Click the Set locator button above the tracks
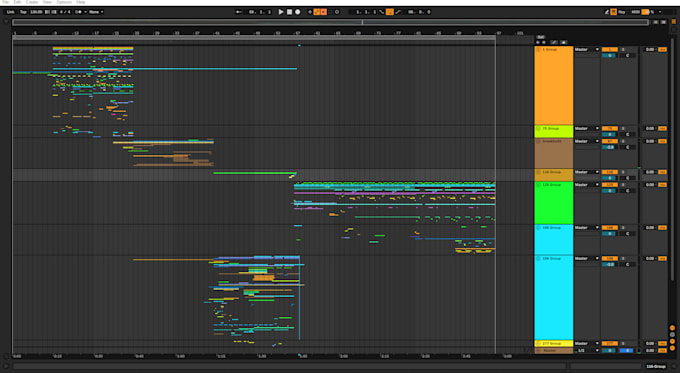Image resolution: width=680 pixels, height=373 pixels. click(x=541, y=37)
